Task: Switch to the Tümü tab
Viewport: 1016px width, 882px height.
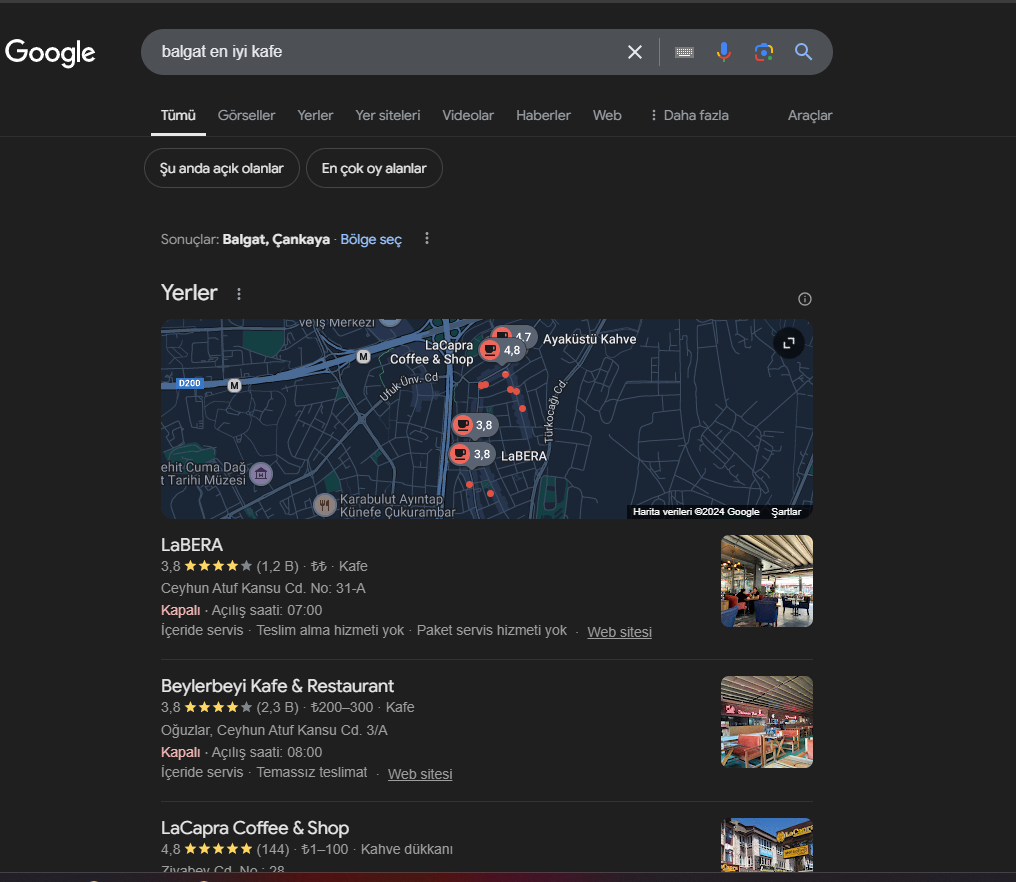Action: pos(178,115)
